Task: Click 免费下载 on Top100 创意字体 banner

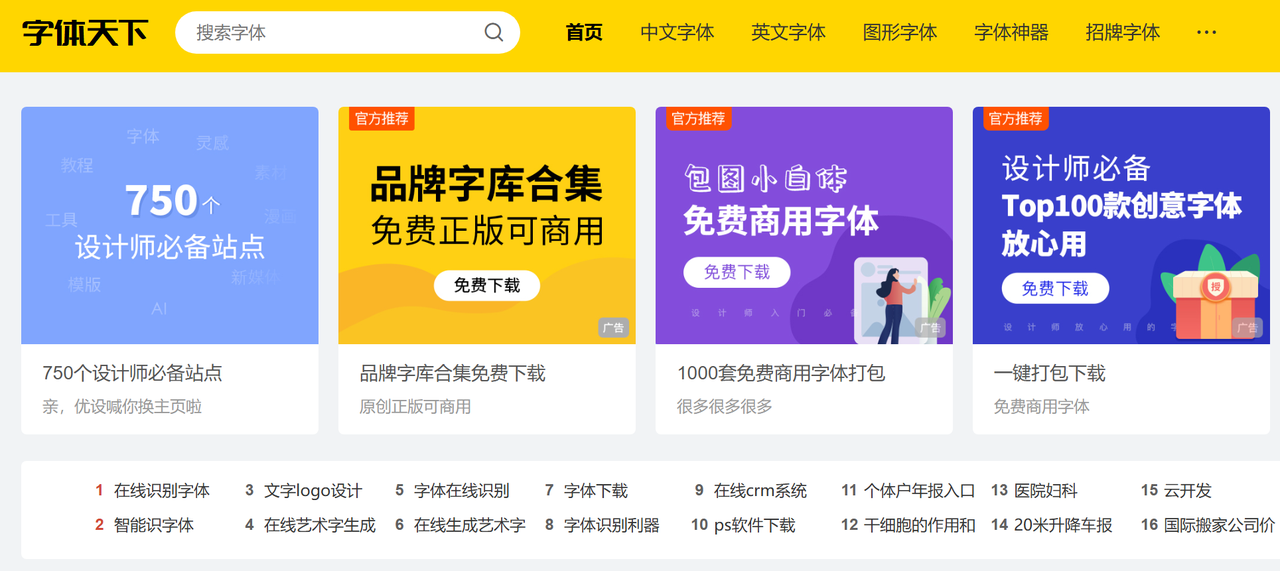Action: [x=1055, y=289]
